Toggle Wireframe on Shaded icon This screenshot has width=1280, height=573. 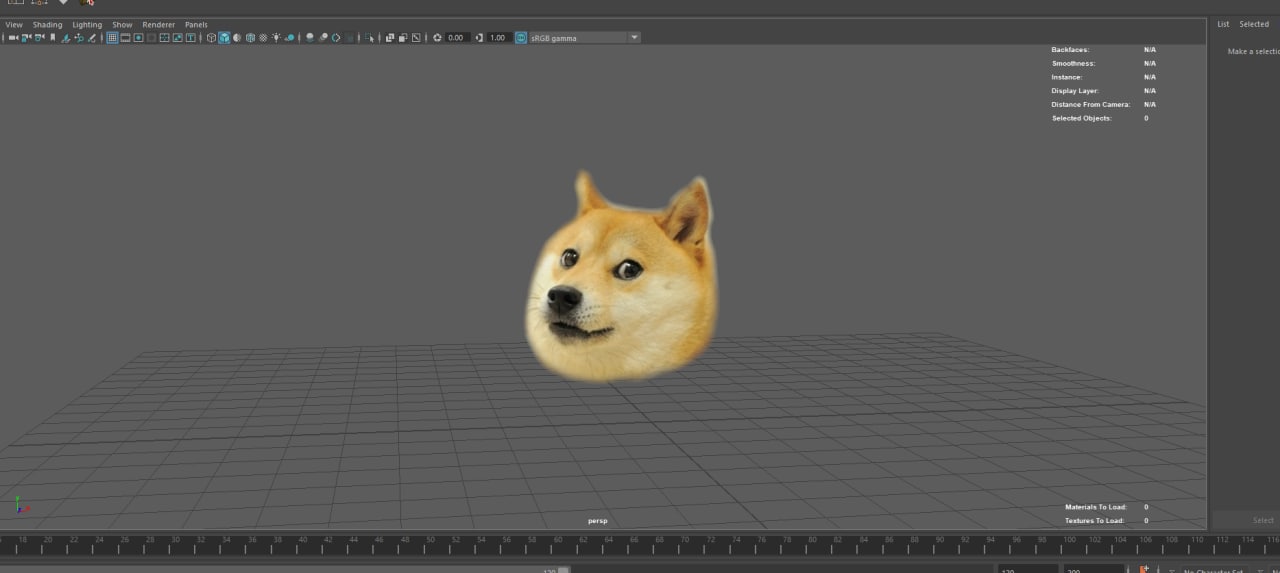(x=250, y=37)
